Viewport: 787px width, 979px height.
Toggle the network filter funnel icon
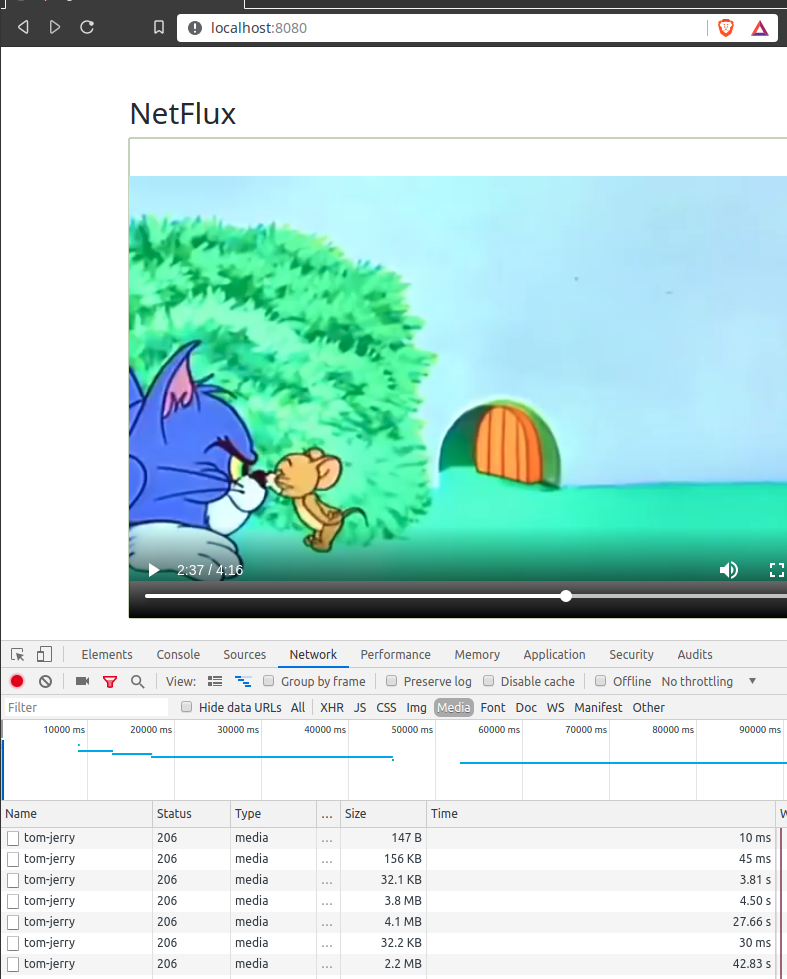pos(110,682)
